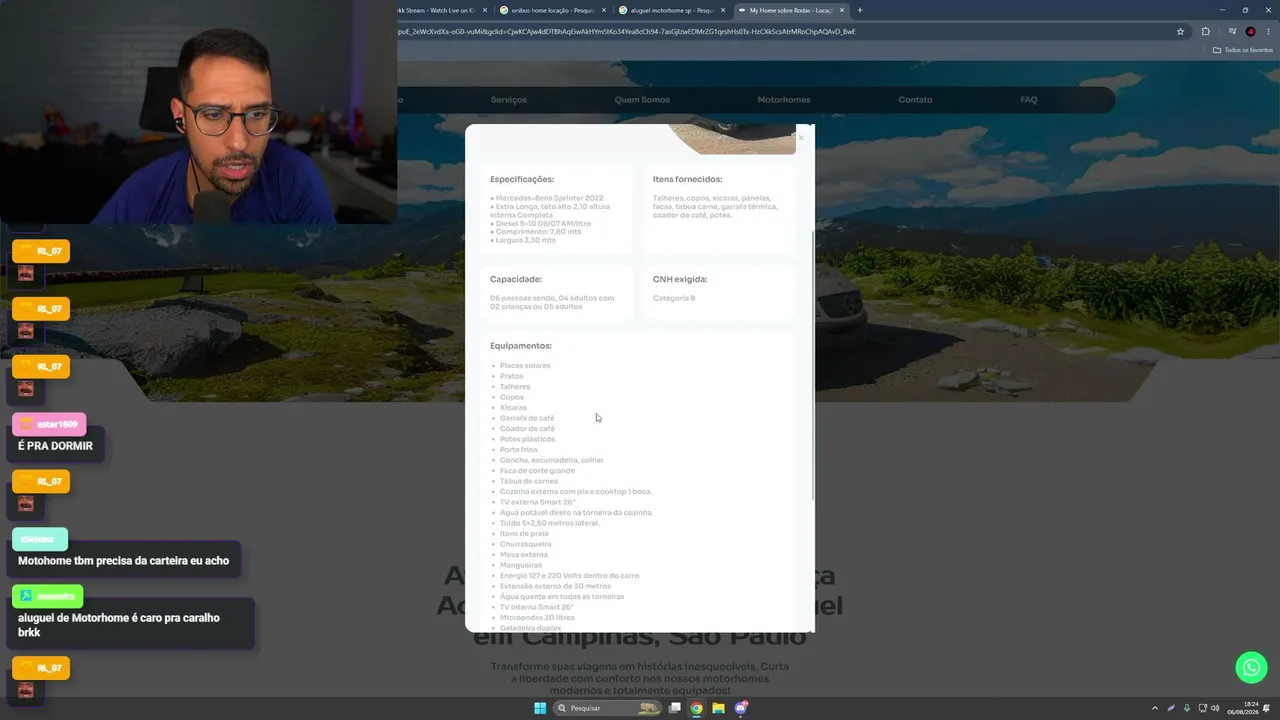Close the 'onibus home locação' tab
This screenshot has width=1280, height=720.
point(603,10)
